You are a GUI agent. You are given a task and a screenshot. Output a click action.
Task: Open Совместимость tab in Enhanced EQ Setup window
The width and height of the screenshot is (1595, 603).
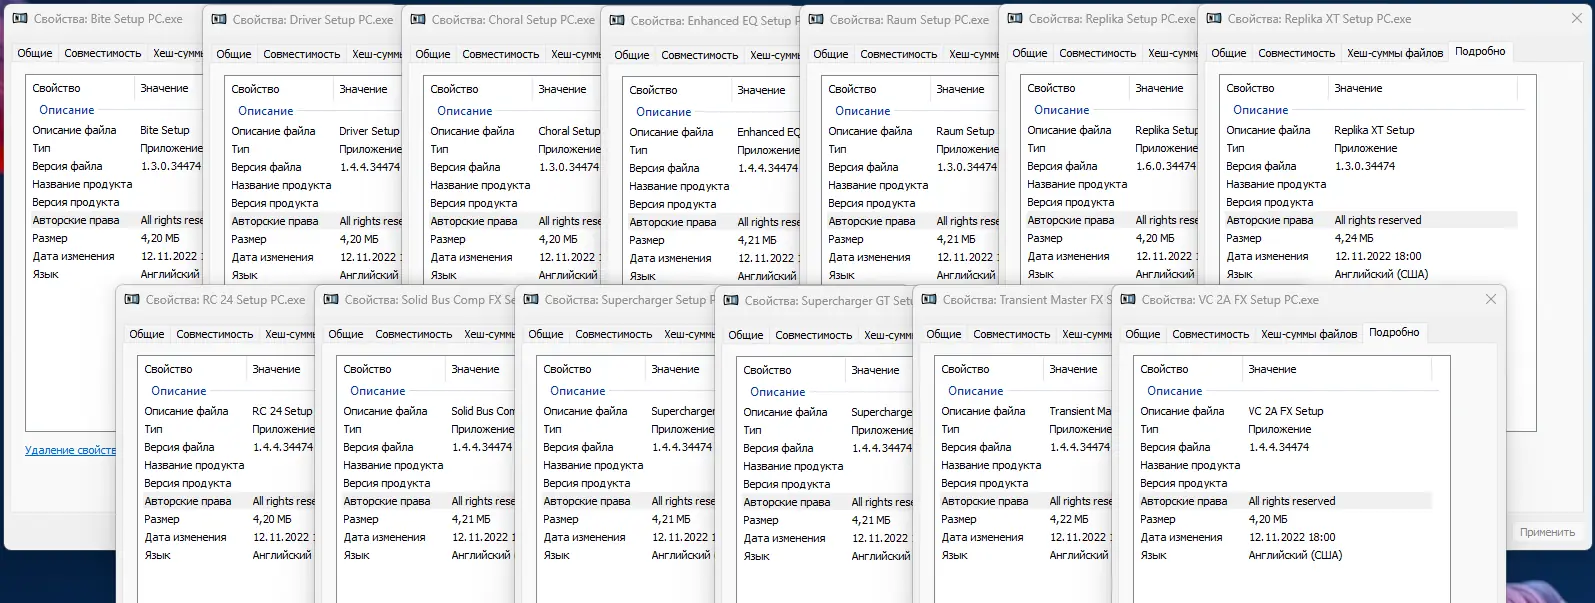[700, 55]
